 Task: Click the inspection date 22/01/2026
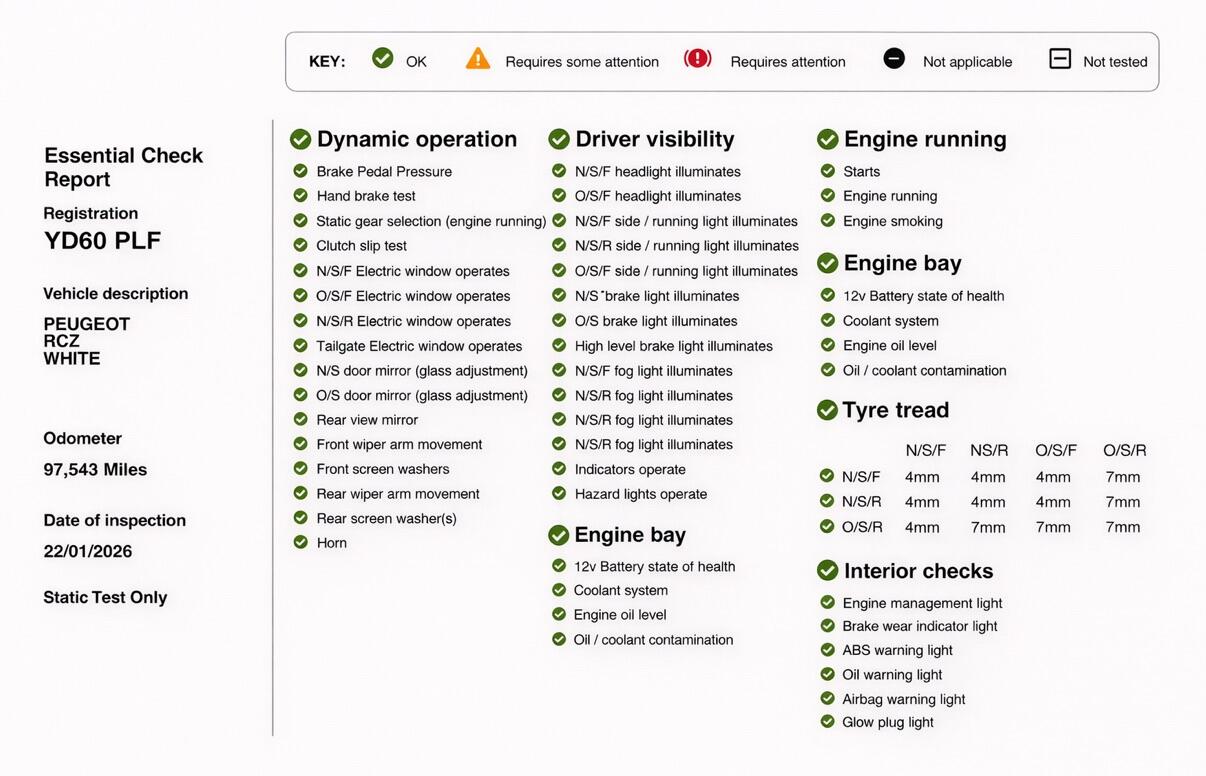(88, 551)
